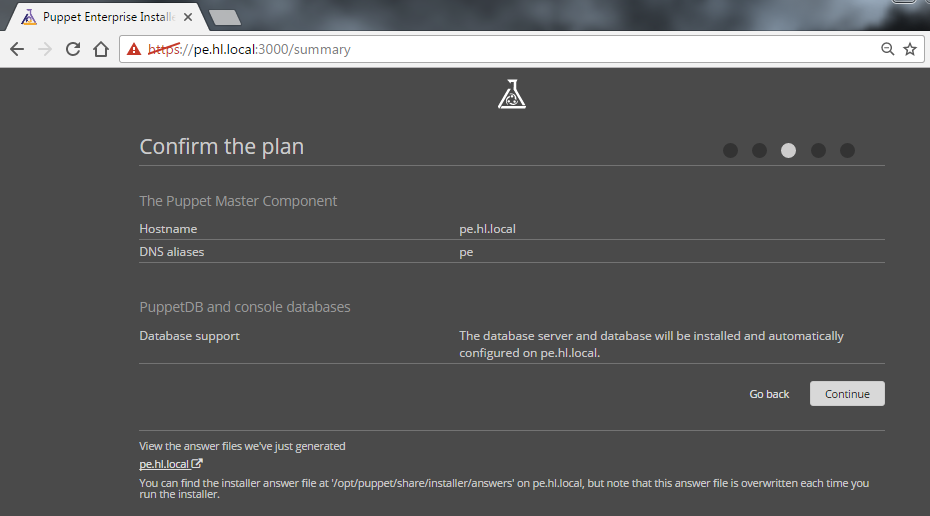Click the first progress step dot

pos(730,151)
